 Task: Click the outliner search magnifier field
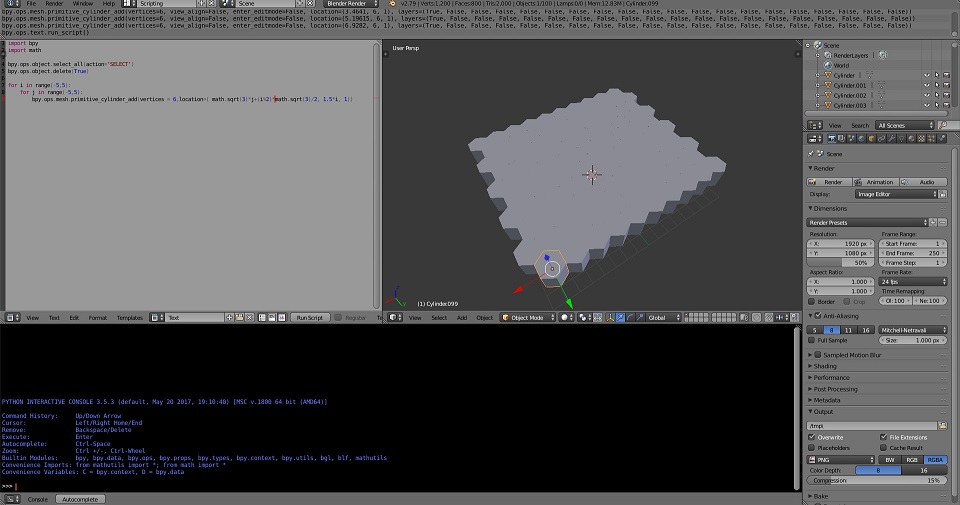click(947, 125)
